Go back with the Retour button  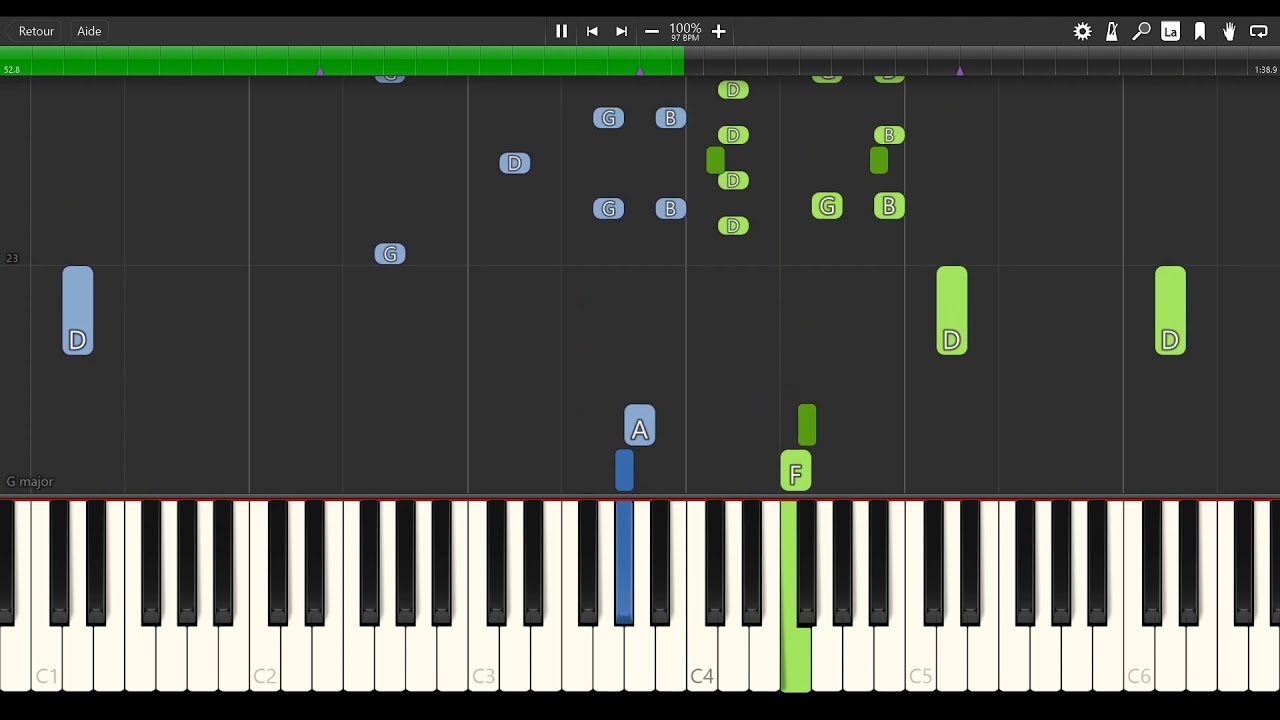click(36, 31)
